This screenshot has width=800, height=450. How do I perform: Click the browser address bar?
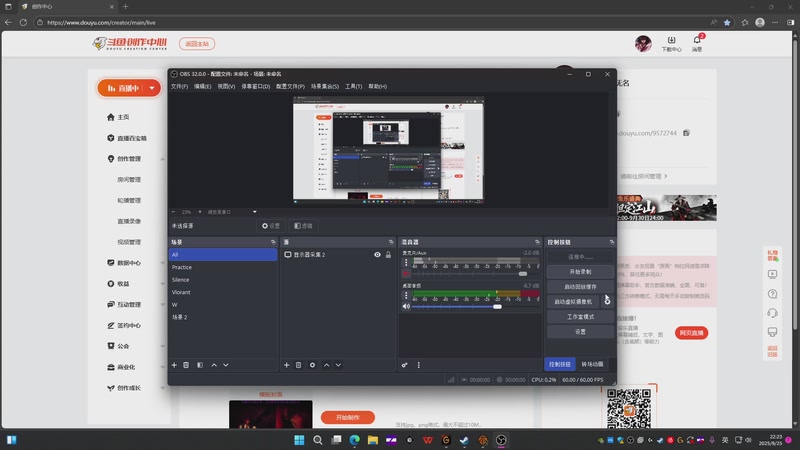point(372,22)
